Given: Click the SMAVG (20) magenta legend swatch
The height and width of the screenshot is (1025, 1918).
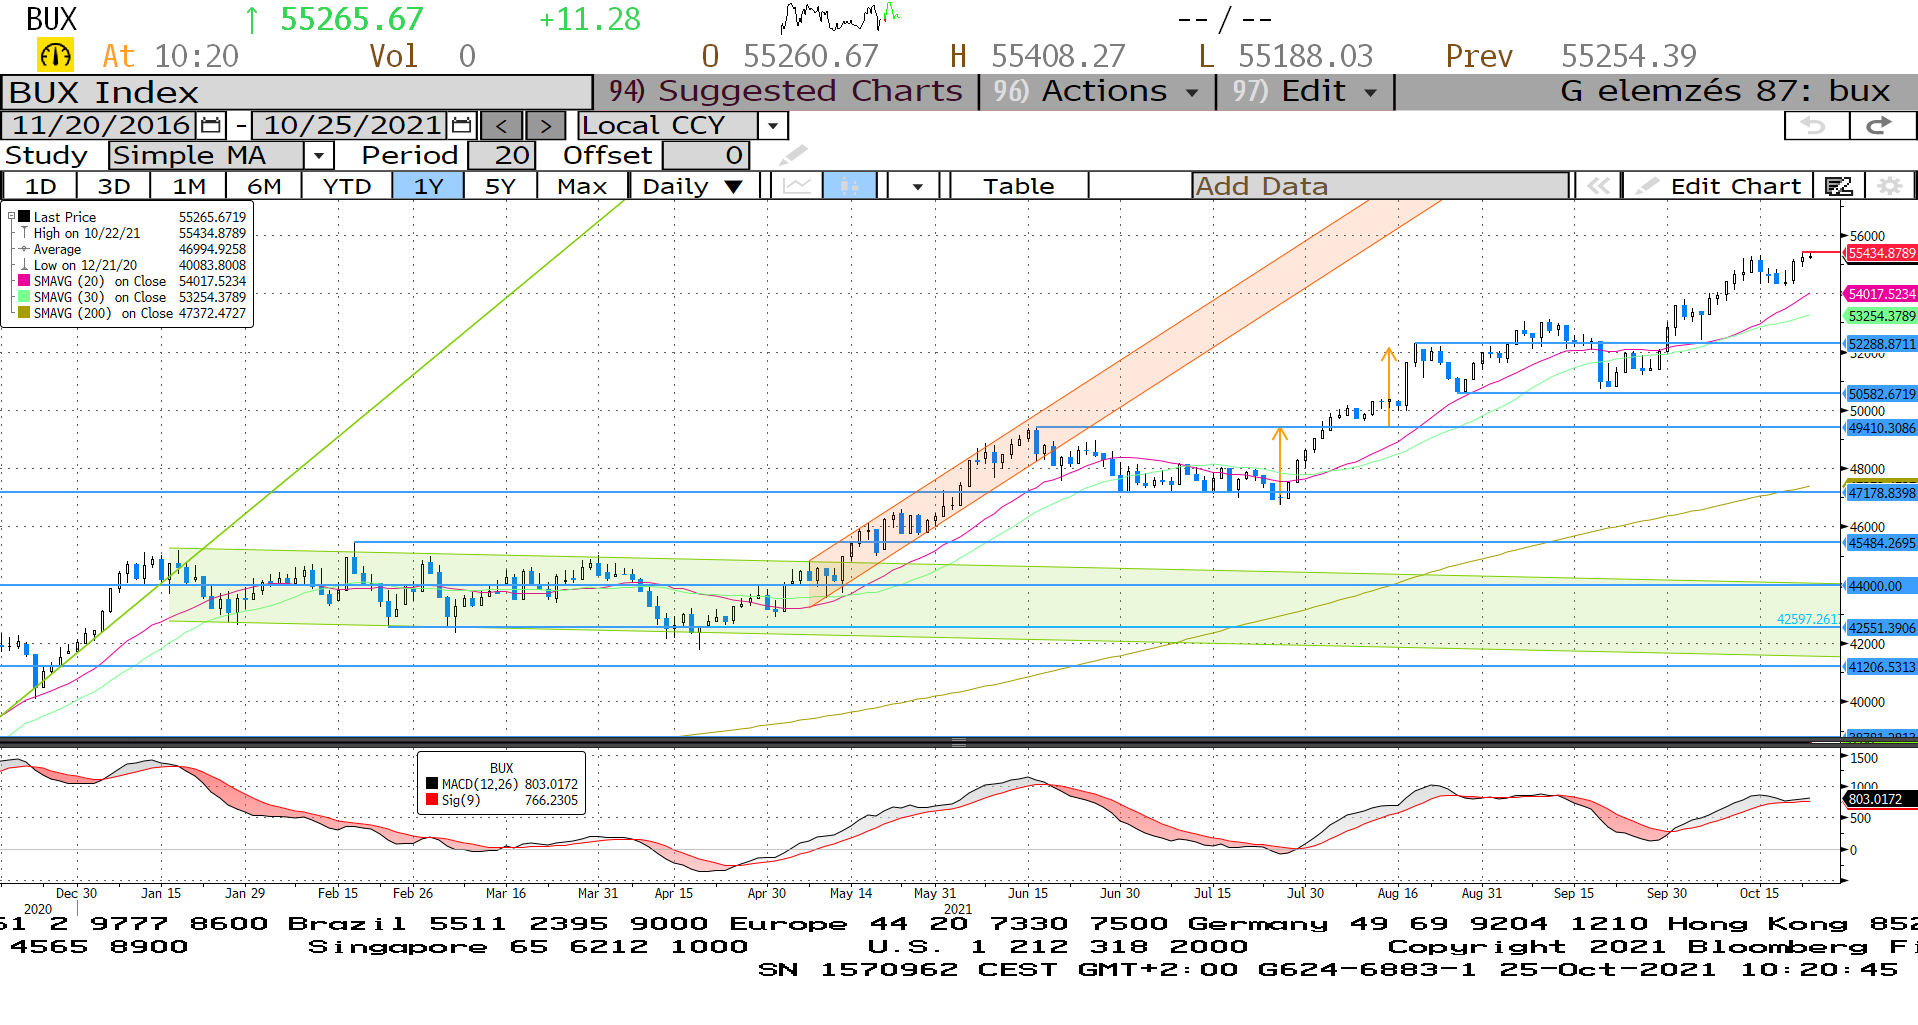Looking at the screenshot, I should pyautogui.click(x=24, y=281).
